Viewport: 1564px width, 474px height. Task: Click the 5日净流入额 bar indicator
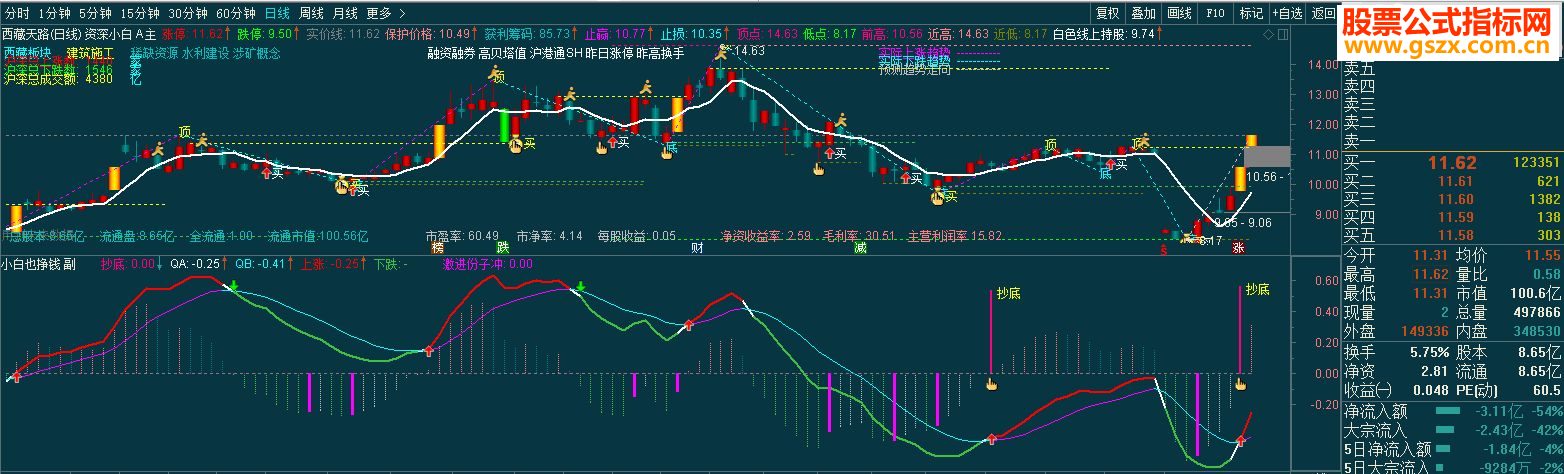1441,449
